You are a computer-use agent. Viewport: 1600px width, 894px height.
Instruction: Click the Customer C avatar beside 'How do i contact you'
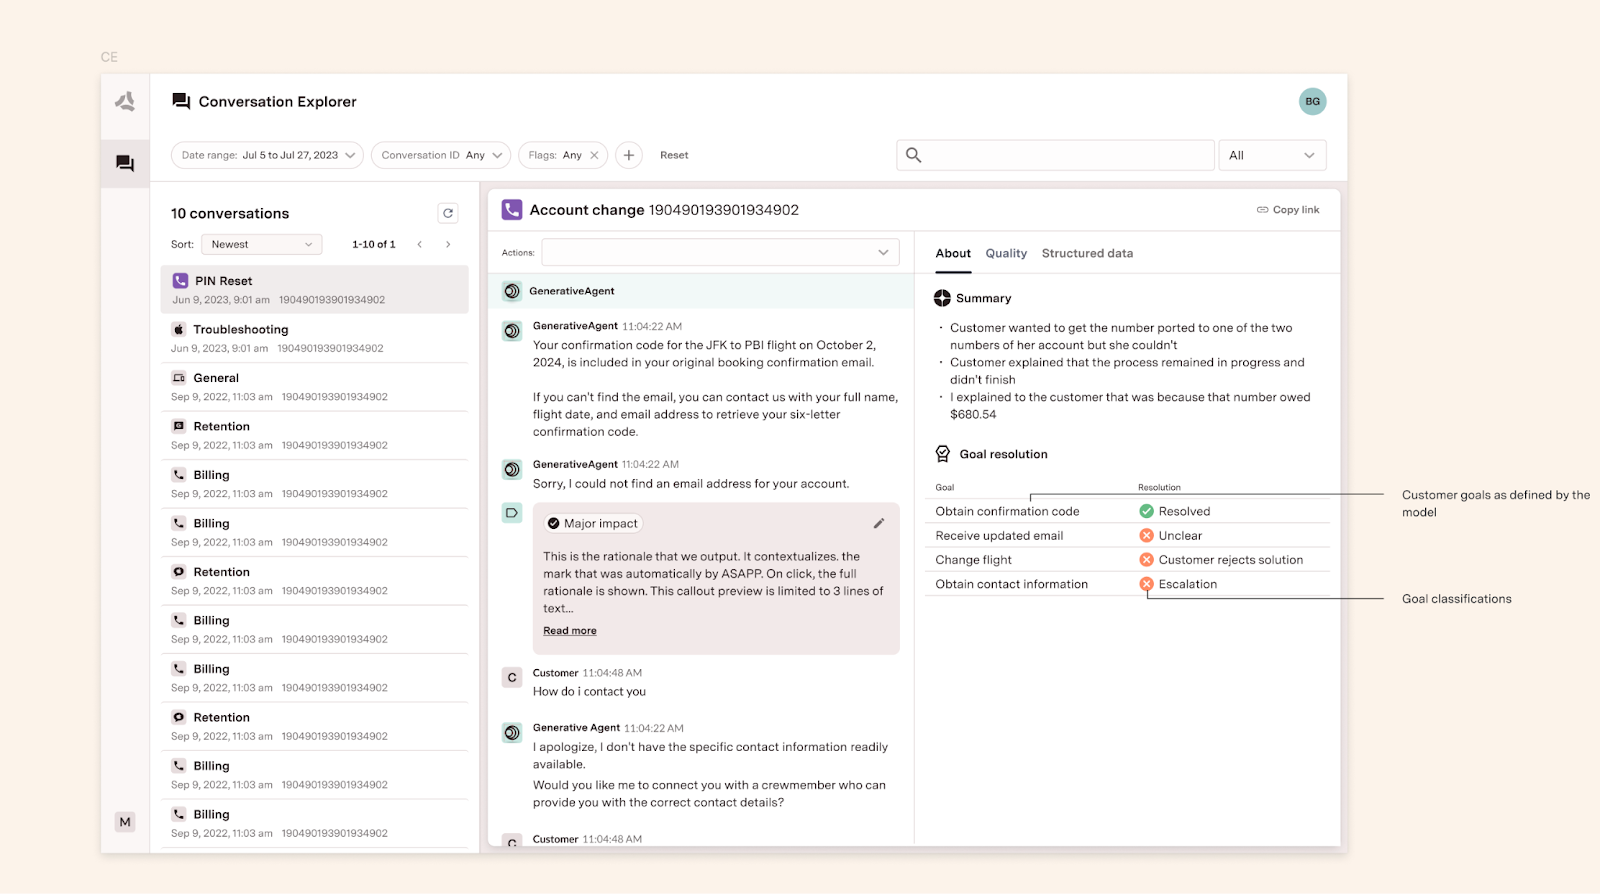point(512,677)
